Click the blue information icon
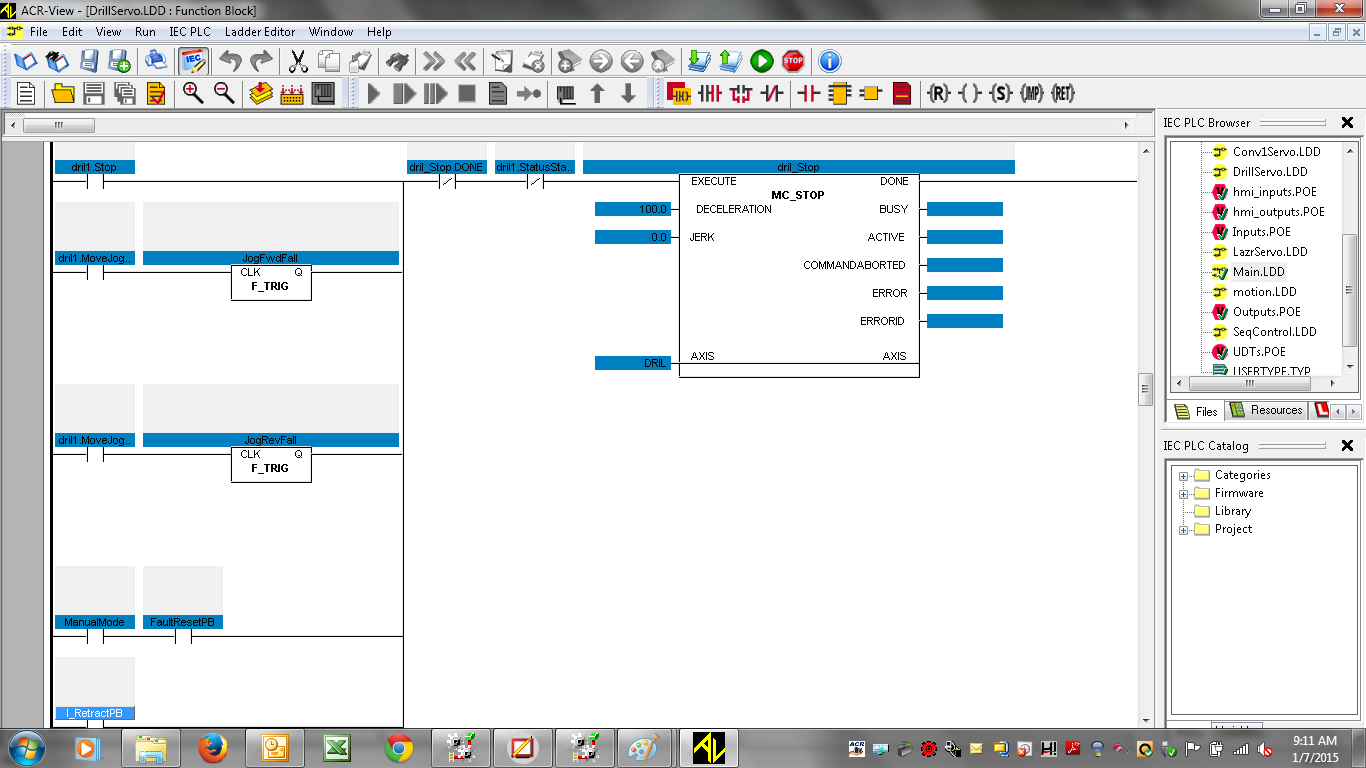The height and width of the screenshot is (768, 1366). (x=830, y=62)
